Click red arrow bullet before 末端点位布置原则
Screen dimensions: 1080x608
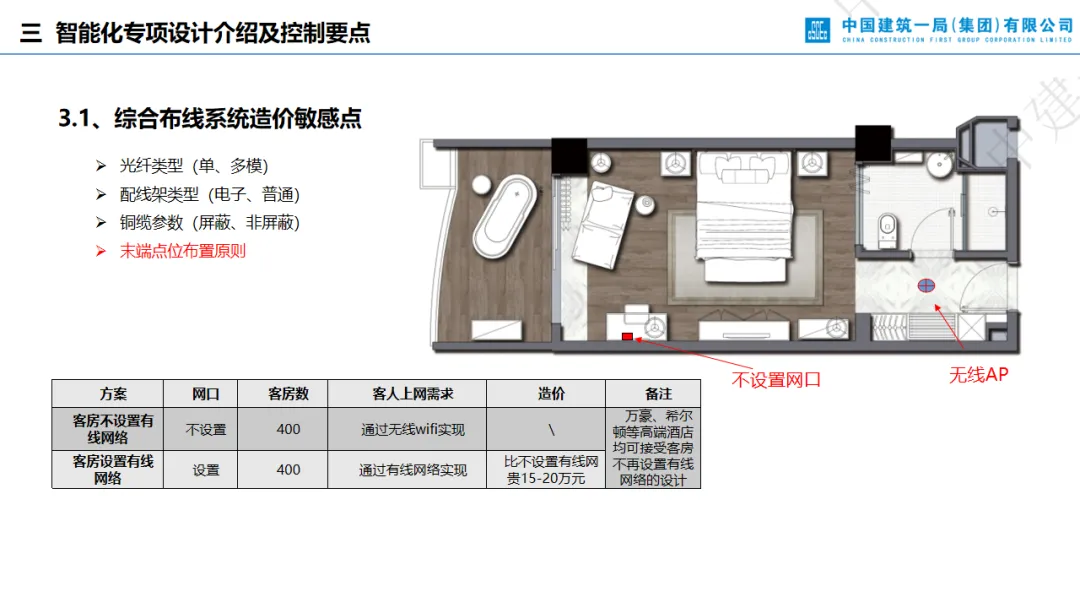coord(101,251)
